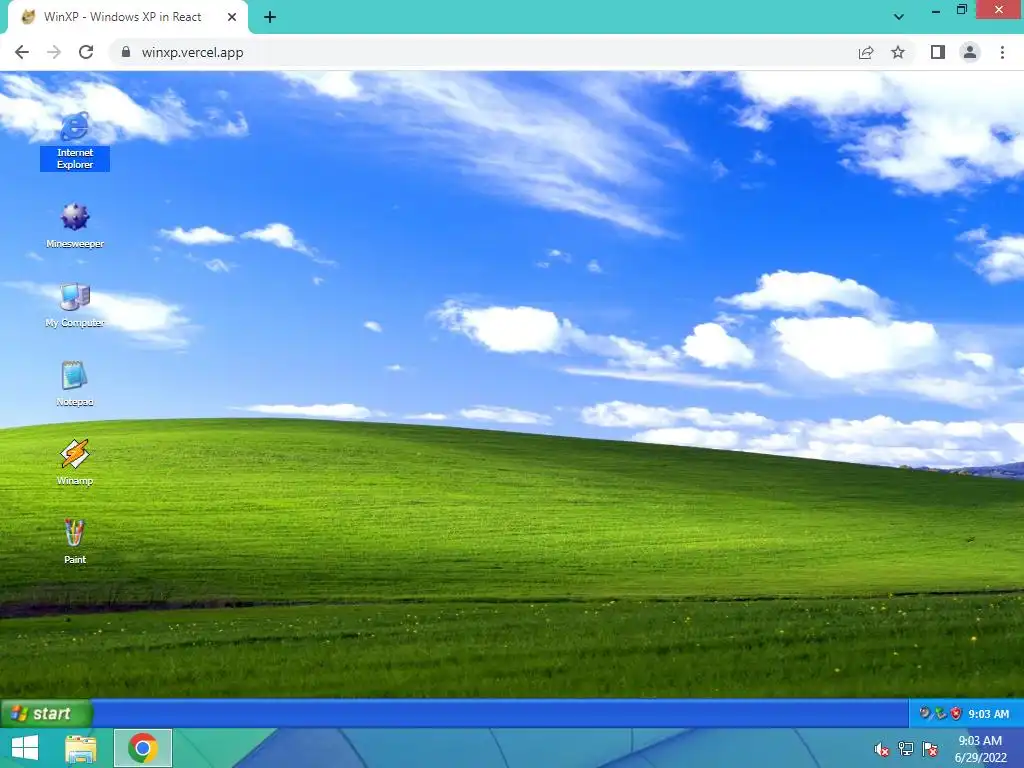This screenshot has width=1024, height=768.
Task: Select the Paint desktop icon
Action: coord(74,541)
